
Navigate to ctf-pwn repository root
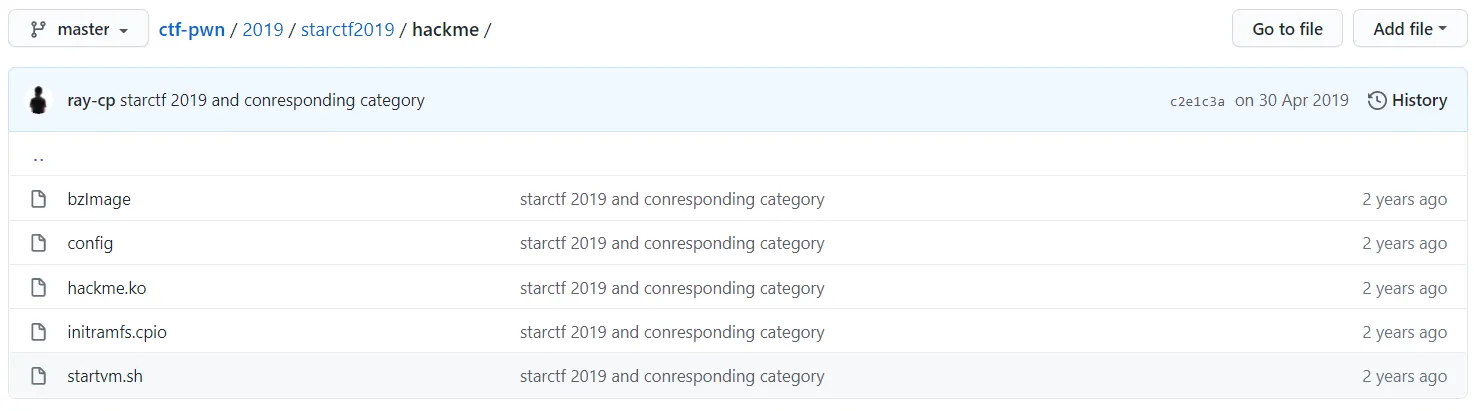coord(192,29)
